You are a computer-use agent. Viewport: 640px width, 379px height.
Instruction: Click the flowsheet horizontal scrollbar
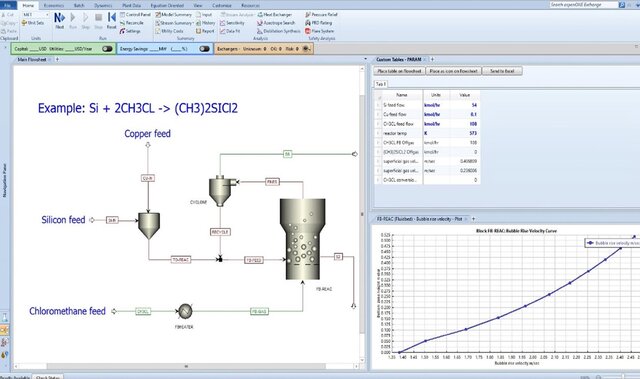(186, 366)
